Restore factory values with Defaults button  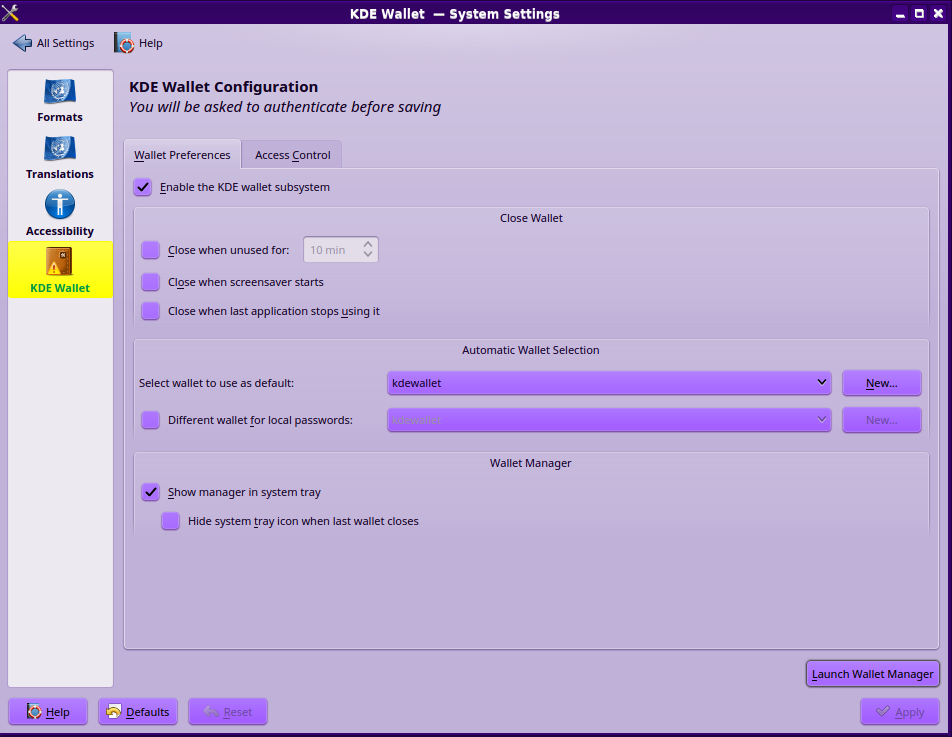click(138, 712)
